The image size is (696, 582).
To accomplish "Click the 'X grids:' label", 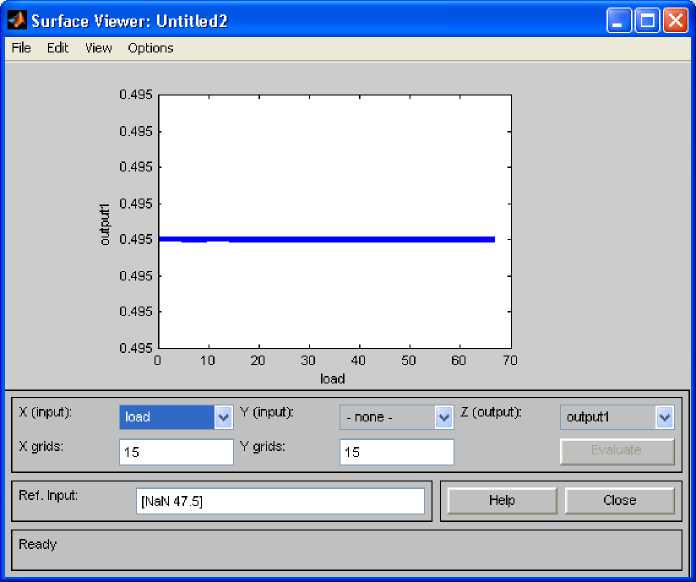I will click(x=41, y=446).
